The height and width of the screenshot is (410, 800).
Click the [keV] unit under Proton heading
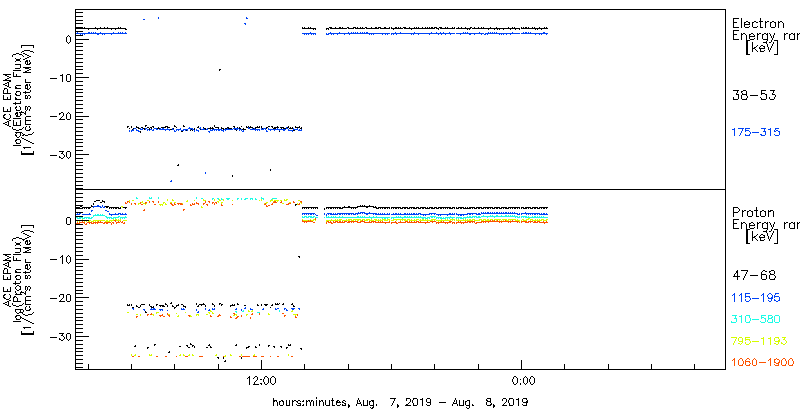[762, 238]
